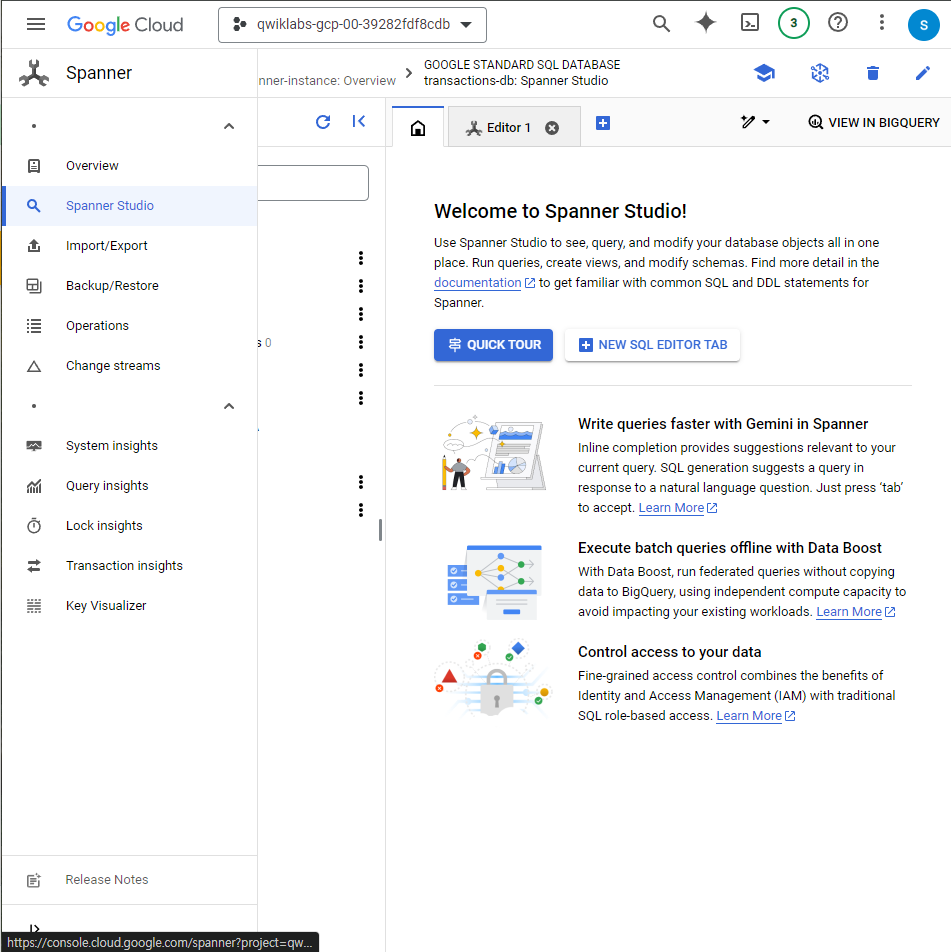Open the project selector qwiklabs-gcp-00-39282fdf8cdb
This screenshot has height=952, width=951.
pyautogui.click(x=352, y=25)
